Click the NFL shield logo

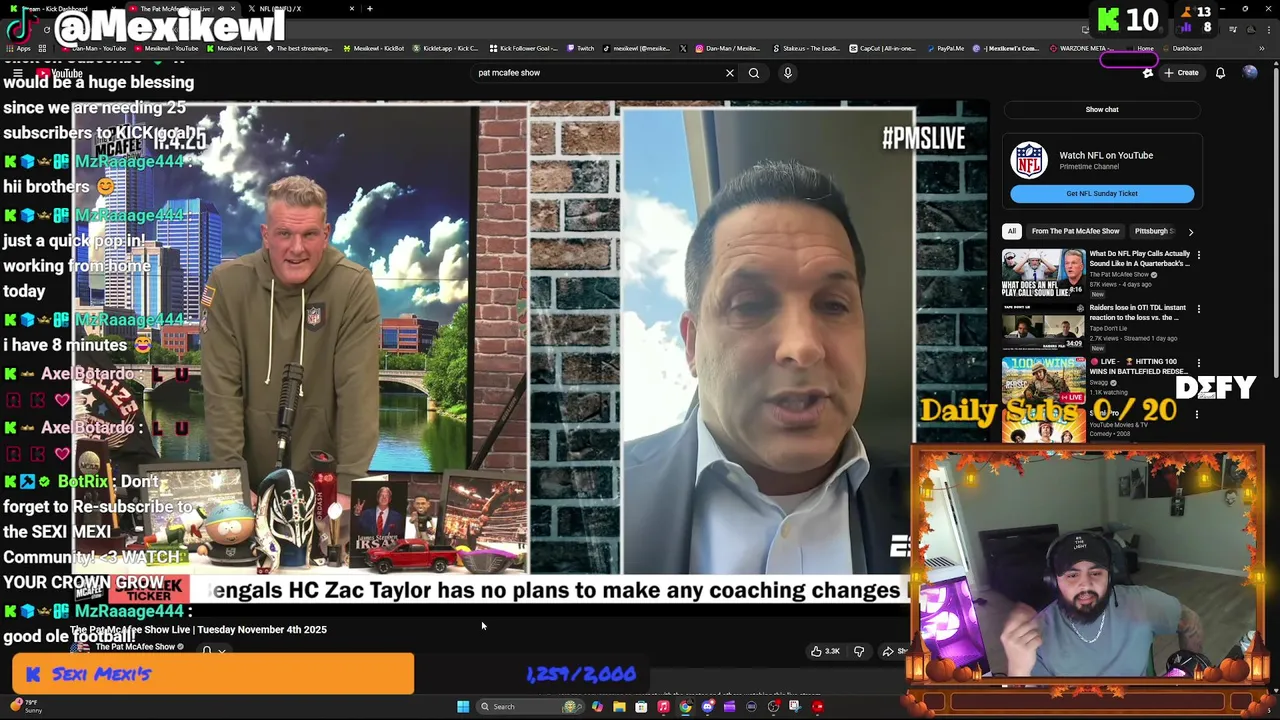(x=1029, y=160)
